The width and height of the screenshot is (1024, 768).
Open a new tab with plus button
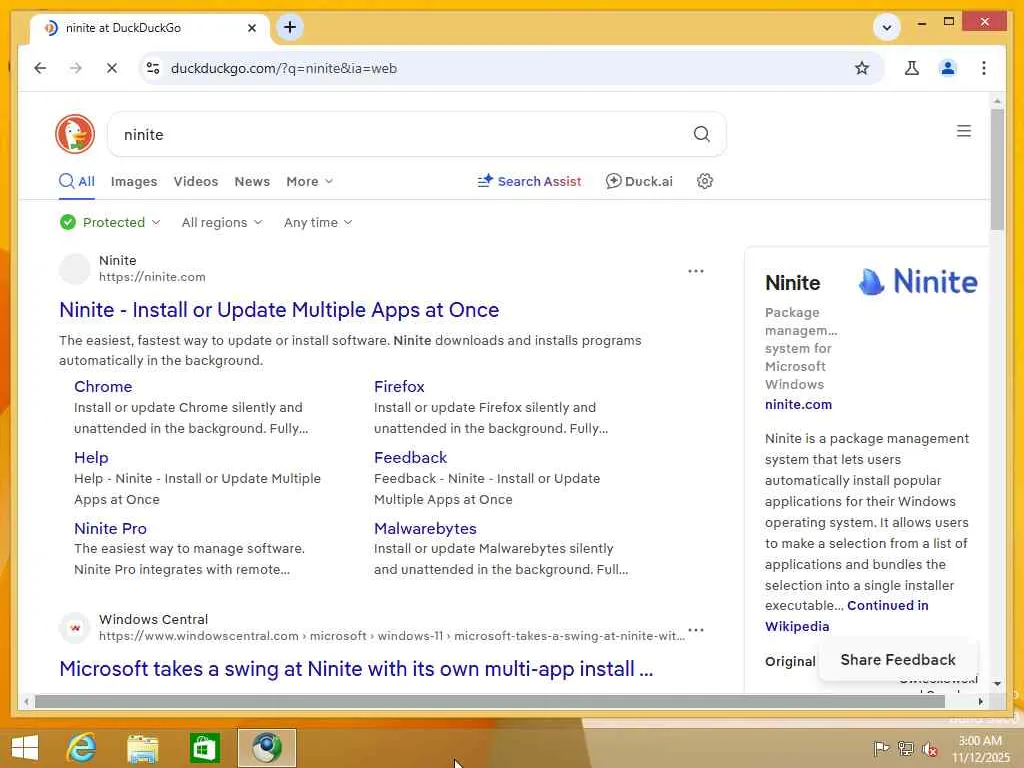[x=290, y=27]
